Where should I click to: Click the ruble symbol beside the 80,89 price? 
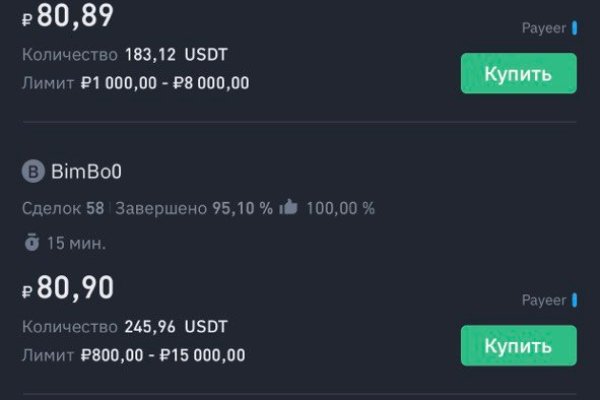tap(27, 19)
